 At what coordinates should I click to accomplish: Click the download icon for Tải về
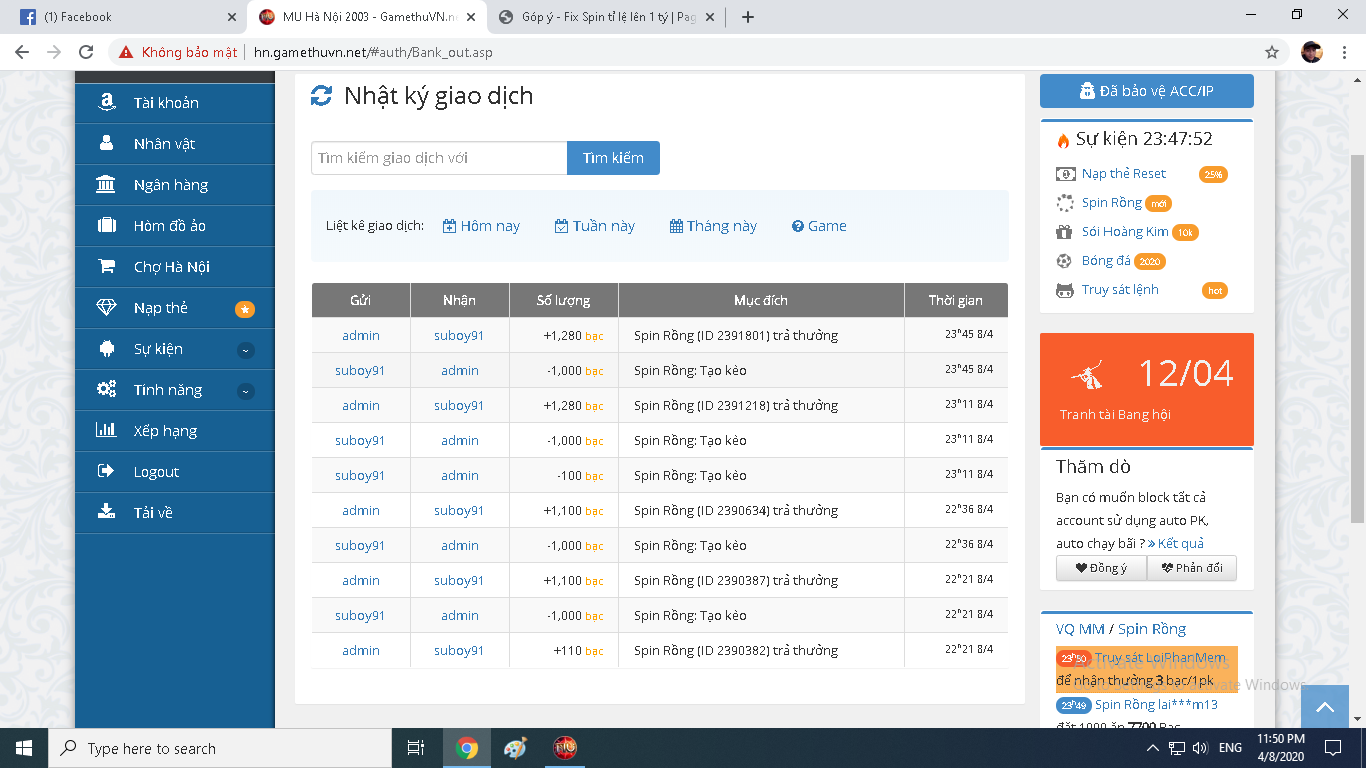tap(105, 512)
